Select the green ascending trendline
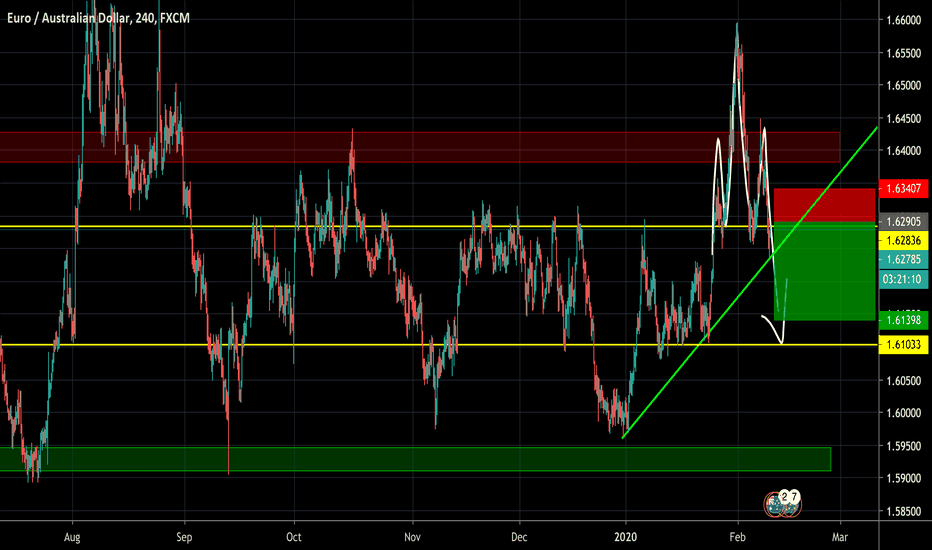Screen dimensions: 932x550 pos(750,282)
